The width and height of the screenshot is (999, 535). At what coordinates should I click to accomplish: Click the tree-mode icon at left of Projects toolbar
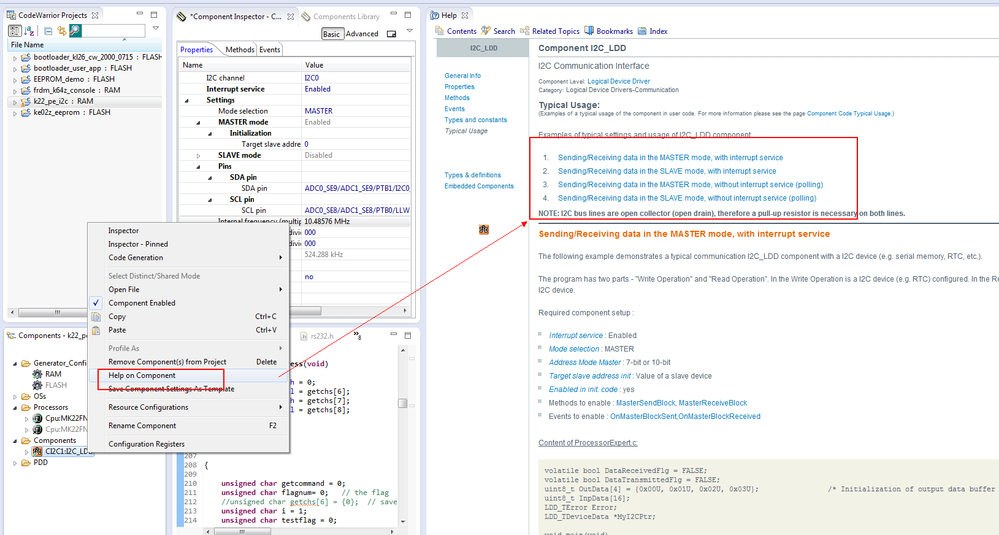[x=14, y=31]
